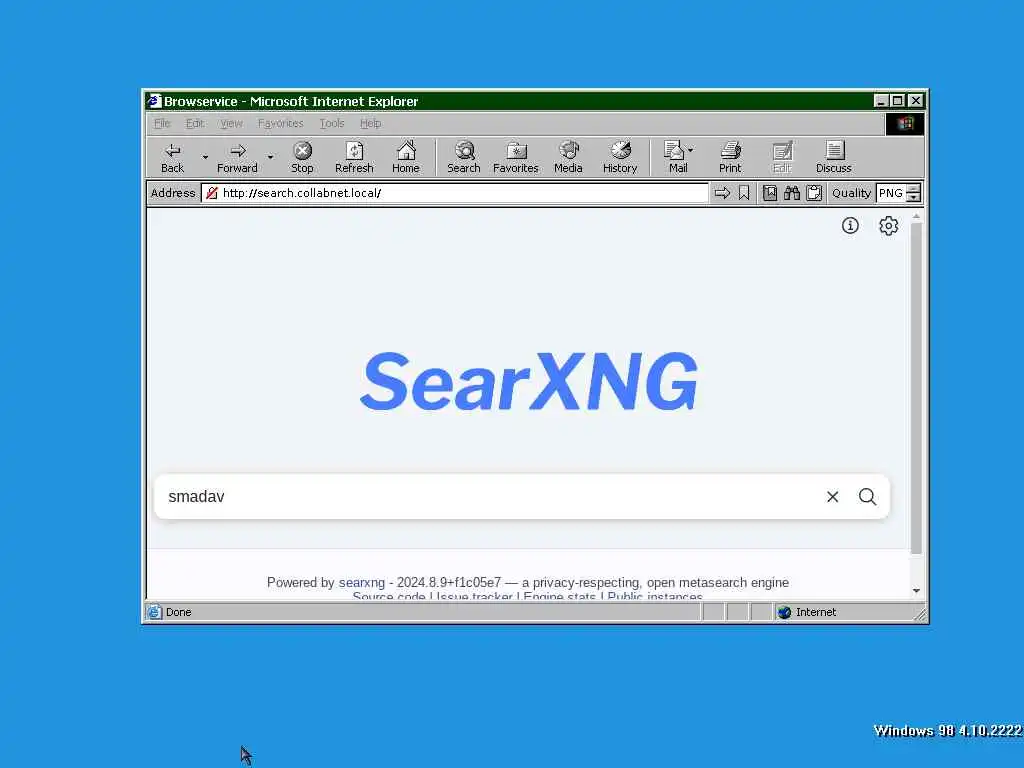The image size is (1024, 768).
Task: Click the bookmarks book icon
Action: pyautogui.click(x=770, y=193)
